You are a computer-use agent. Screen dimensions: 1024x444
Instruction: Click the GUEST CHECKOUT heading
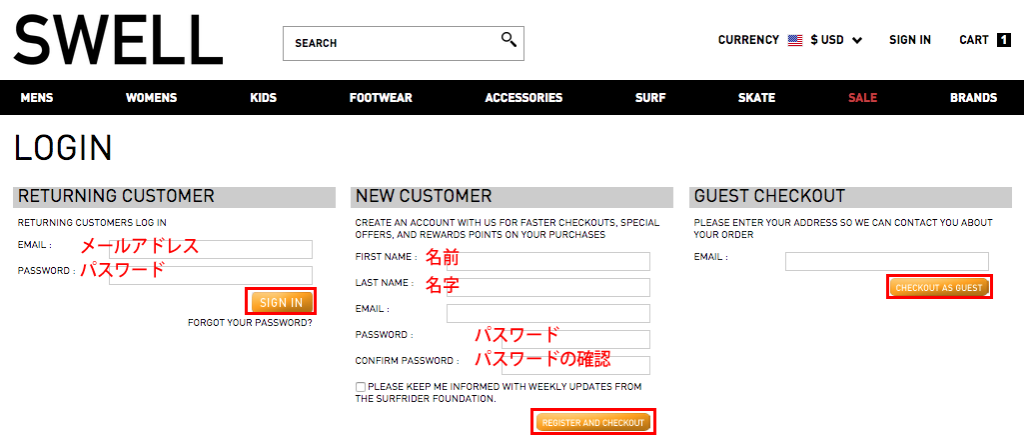[x=769, y=196]
